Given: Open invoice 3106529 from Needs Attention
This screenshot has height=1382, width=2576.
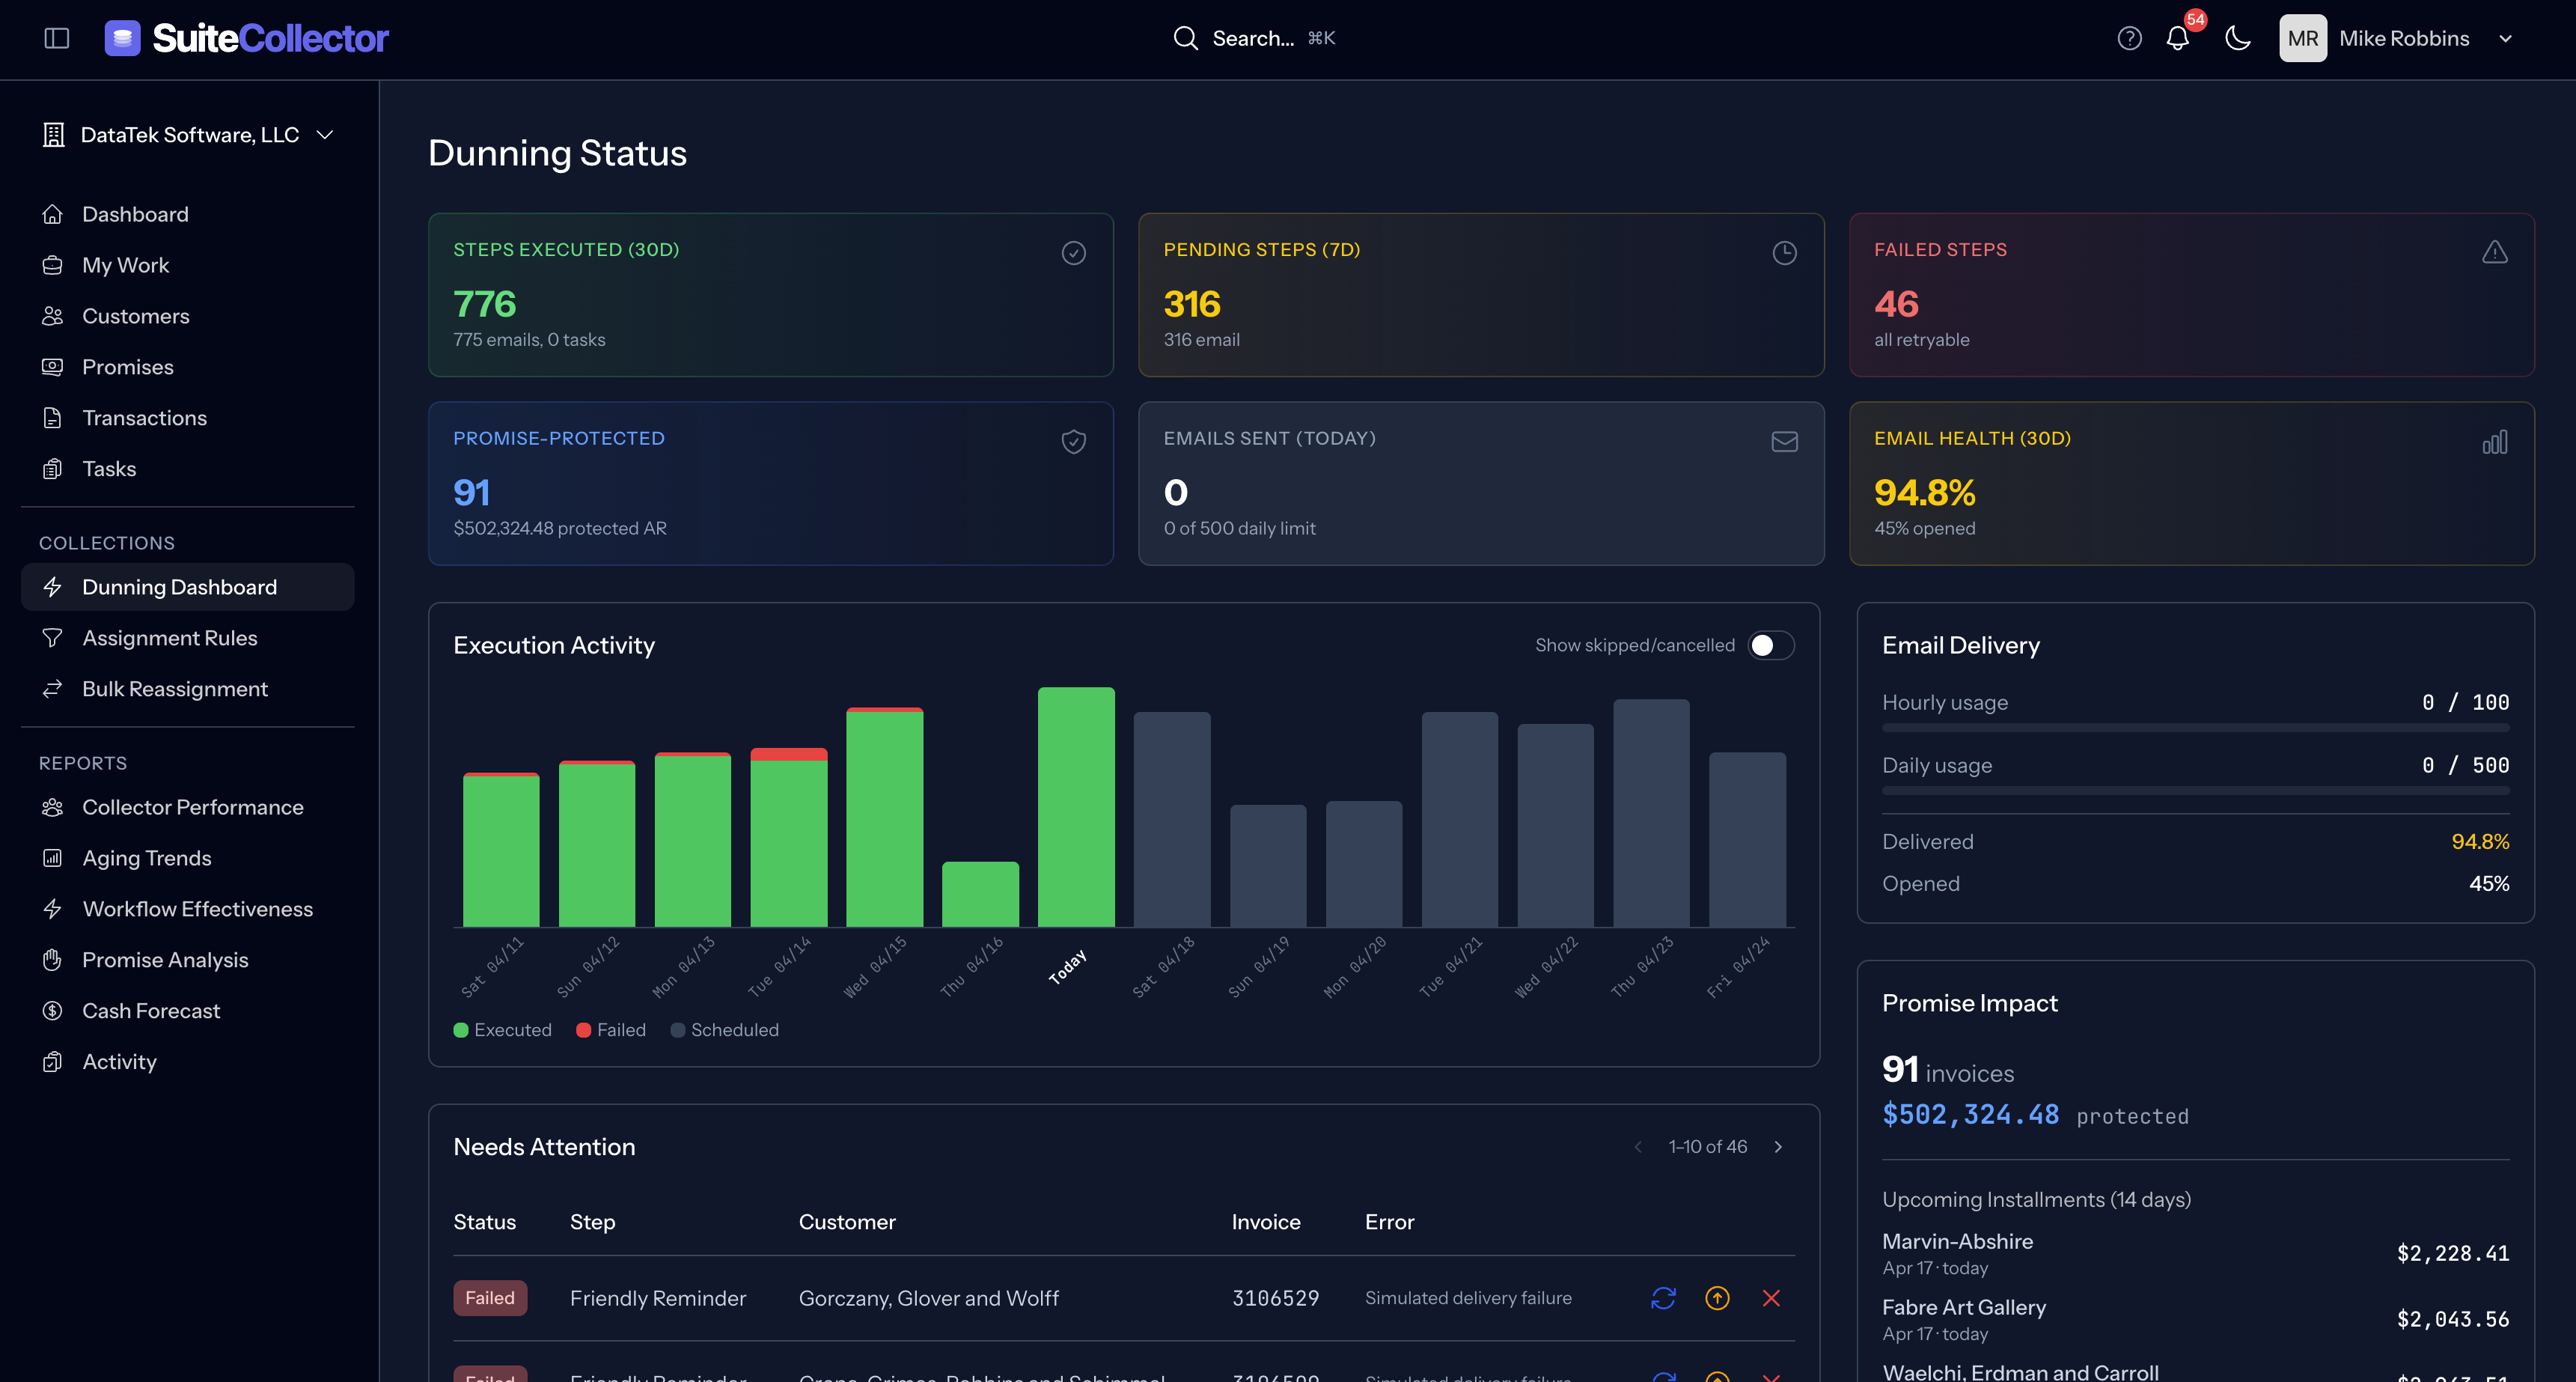Looking at the screenshot, I should click(1275, 1298).
